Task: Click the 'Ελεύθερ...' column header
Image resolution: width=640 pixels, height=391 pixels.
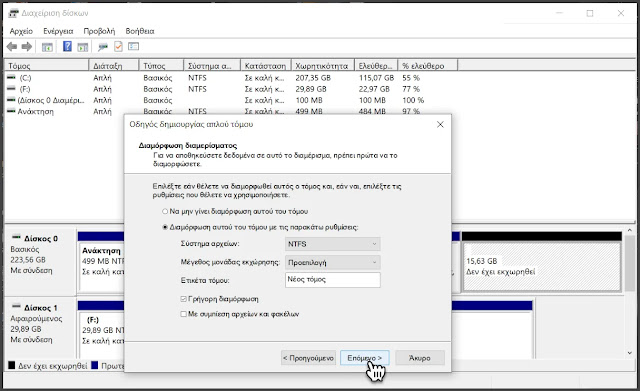Action: [376, 66]
